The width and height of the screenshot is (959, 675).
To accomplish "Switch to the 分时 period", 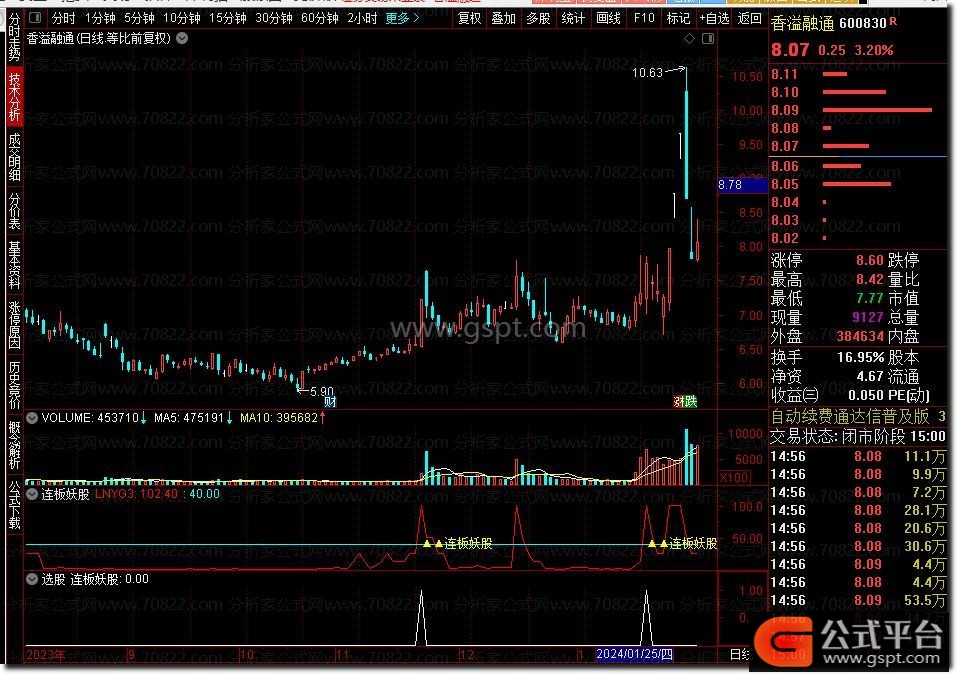I will [x=63, y=18].
